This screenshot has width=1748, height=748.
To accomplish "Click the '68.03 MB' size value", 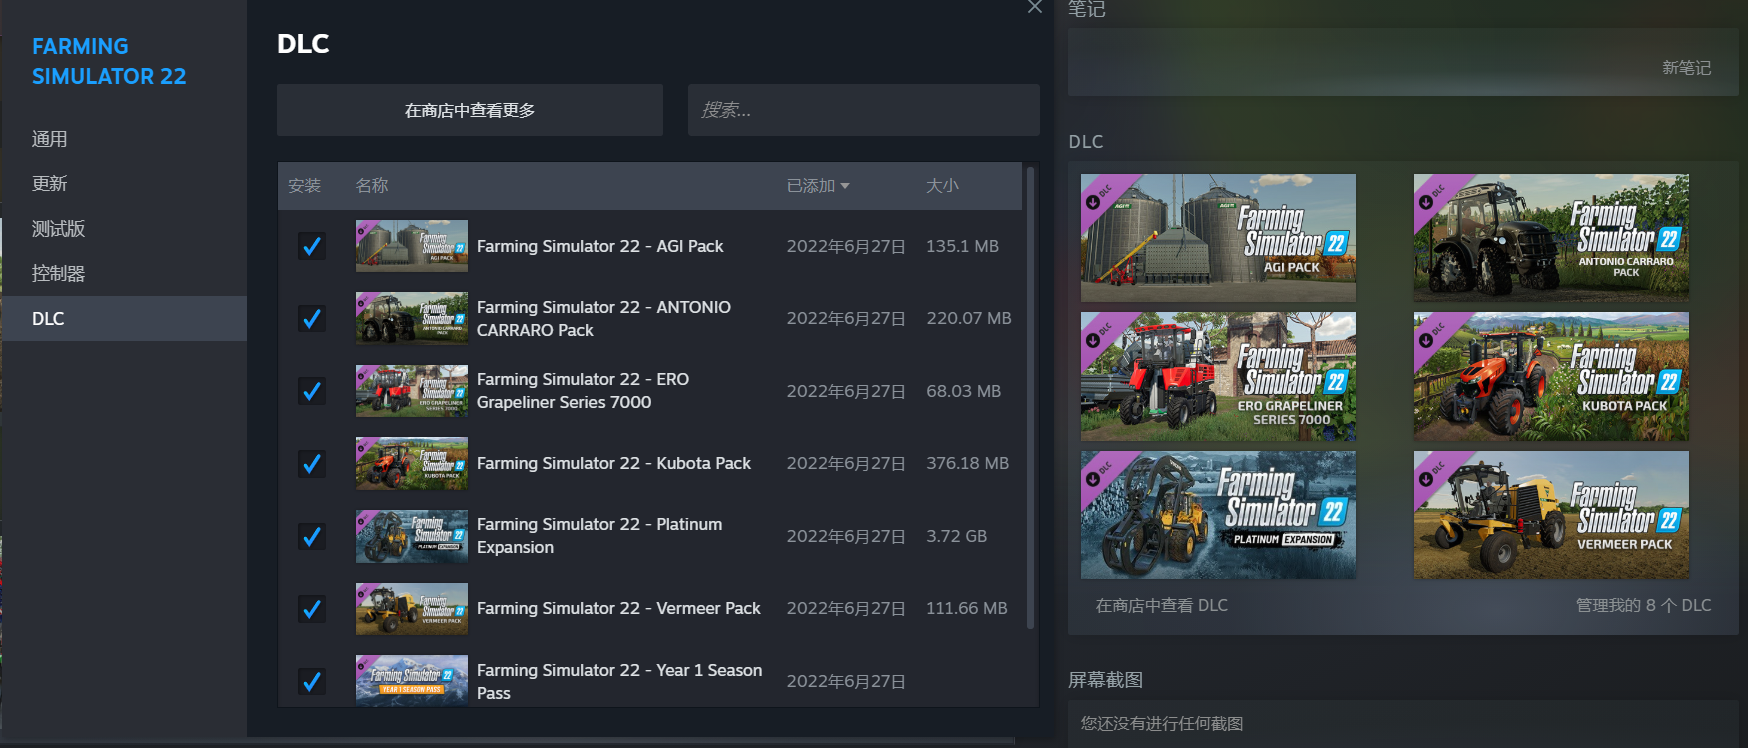I will coord(963,391).
